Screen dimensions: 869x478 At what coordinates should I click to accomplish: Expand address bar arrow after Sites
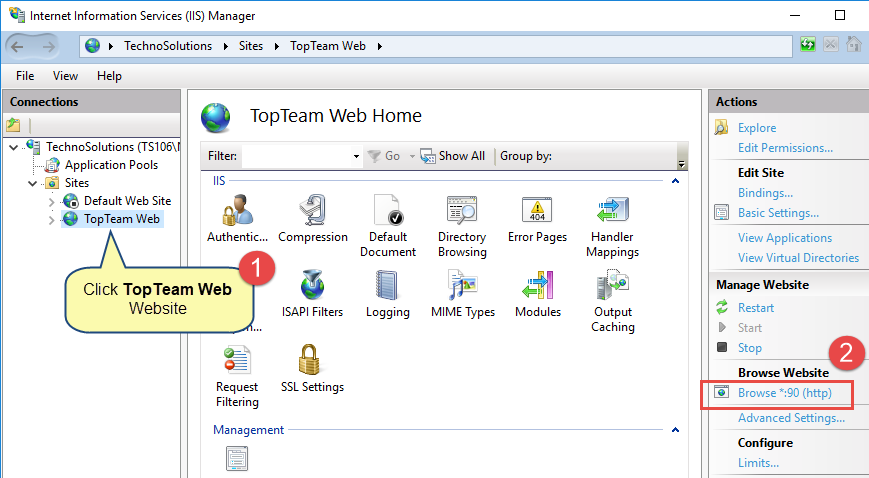(277, 47)
